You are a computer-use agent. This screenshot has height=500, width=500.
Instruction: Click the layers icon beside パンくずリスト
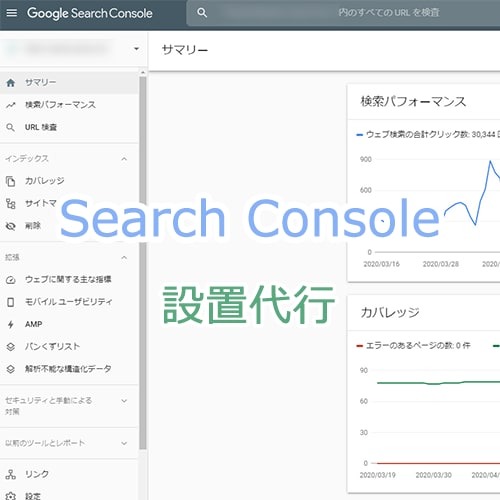pyautogui.click(x=11, y=347)
